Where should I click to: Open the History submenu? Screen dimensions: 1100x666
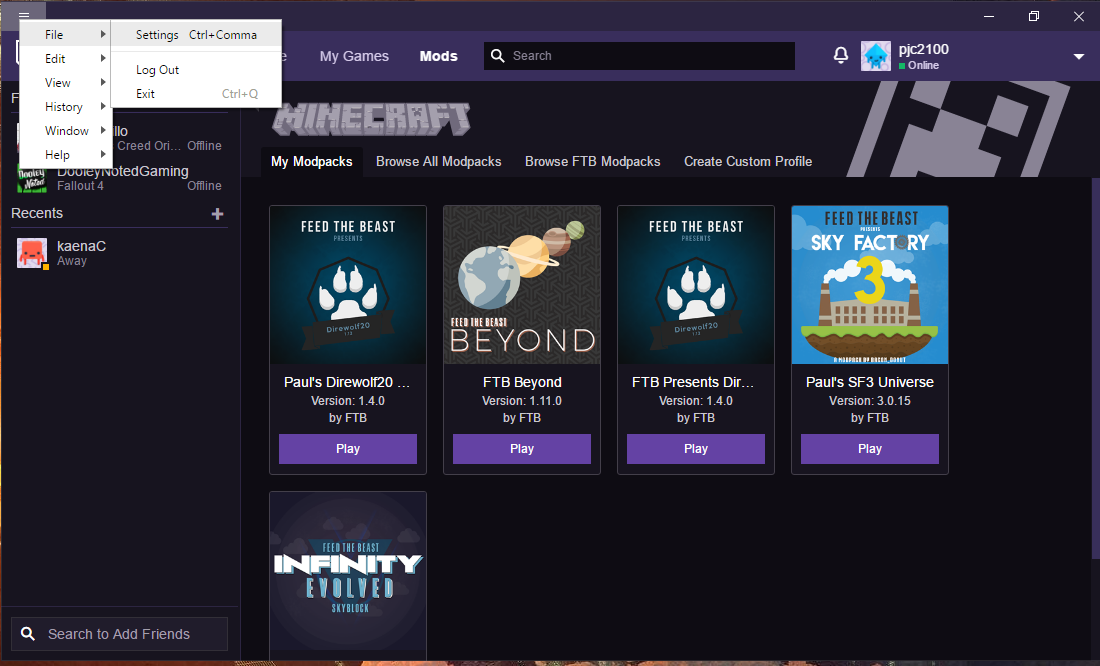[66, 107]
